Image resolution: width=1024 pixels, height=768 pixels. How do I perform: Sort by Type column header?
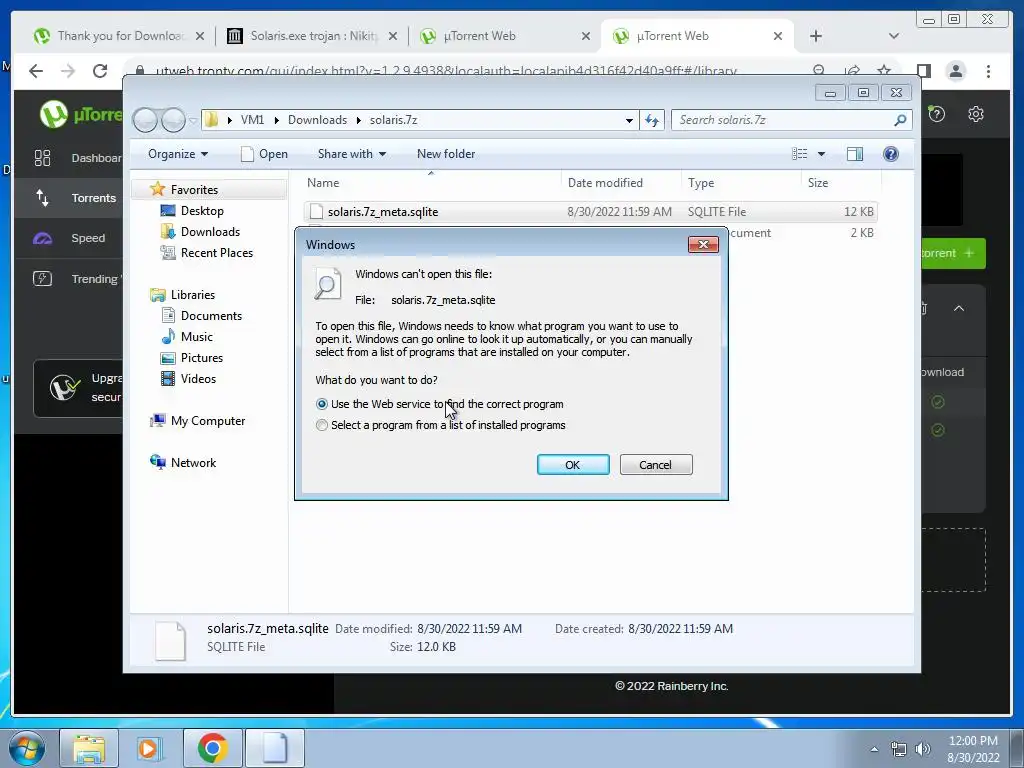[x=701, y=183]
